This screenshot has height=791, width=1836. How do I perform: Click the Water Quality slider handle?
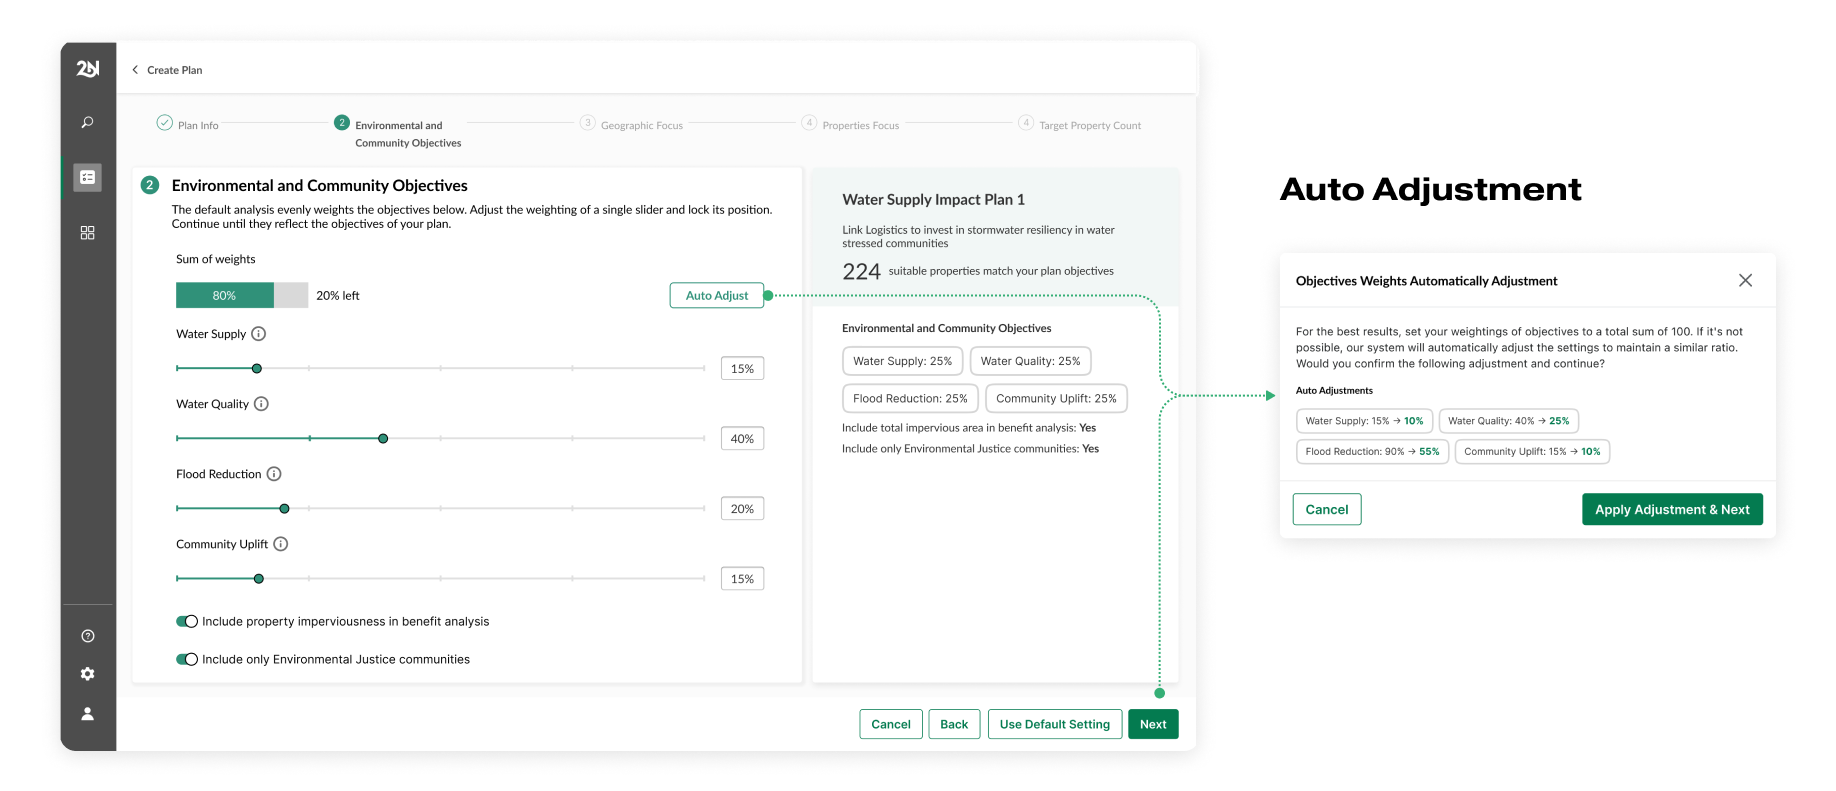click(383, 439)
